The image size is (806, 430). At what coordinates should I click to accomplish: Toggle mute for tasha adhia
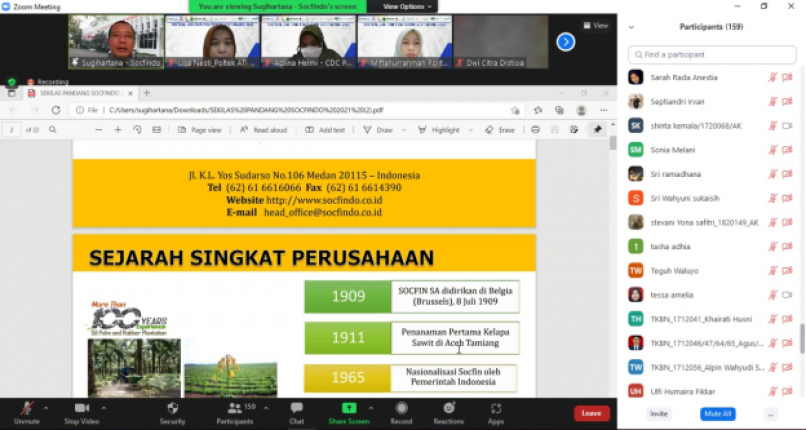[772, 247]
